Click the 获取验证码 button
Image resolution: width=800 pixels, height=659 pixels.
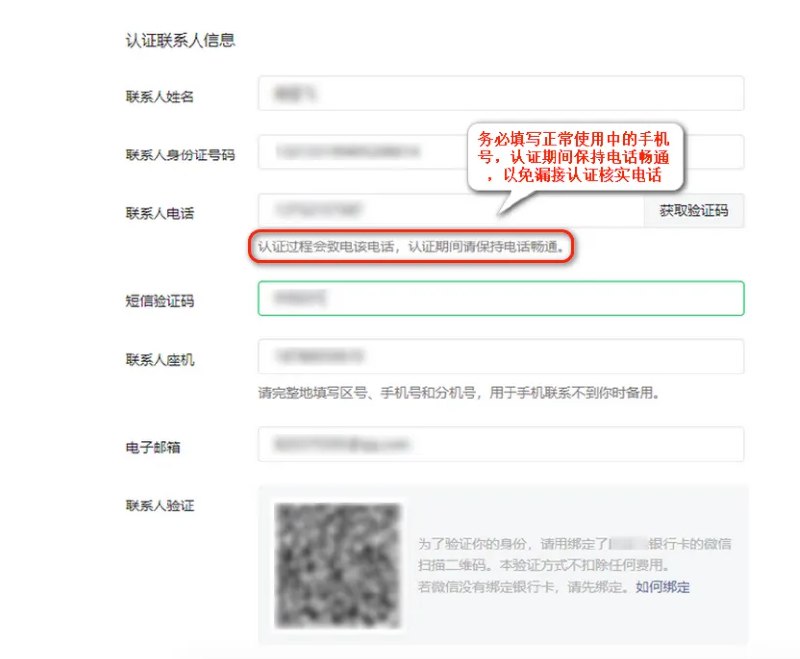(694, 210)
